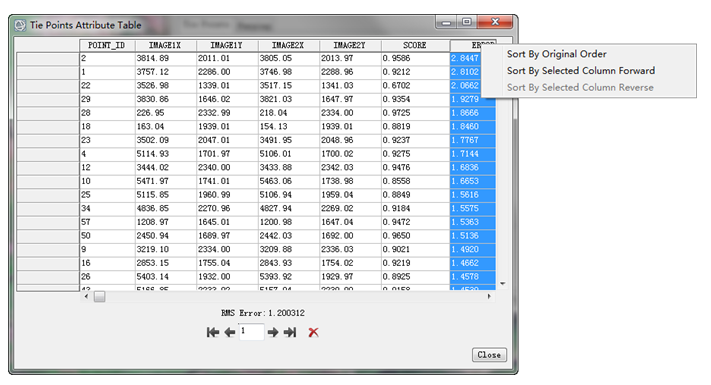The height and width of the screenshot is (385, 711).
Task: Go to the next tie point record
Action: tap(273, 332)
